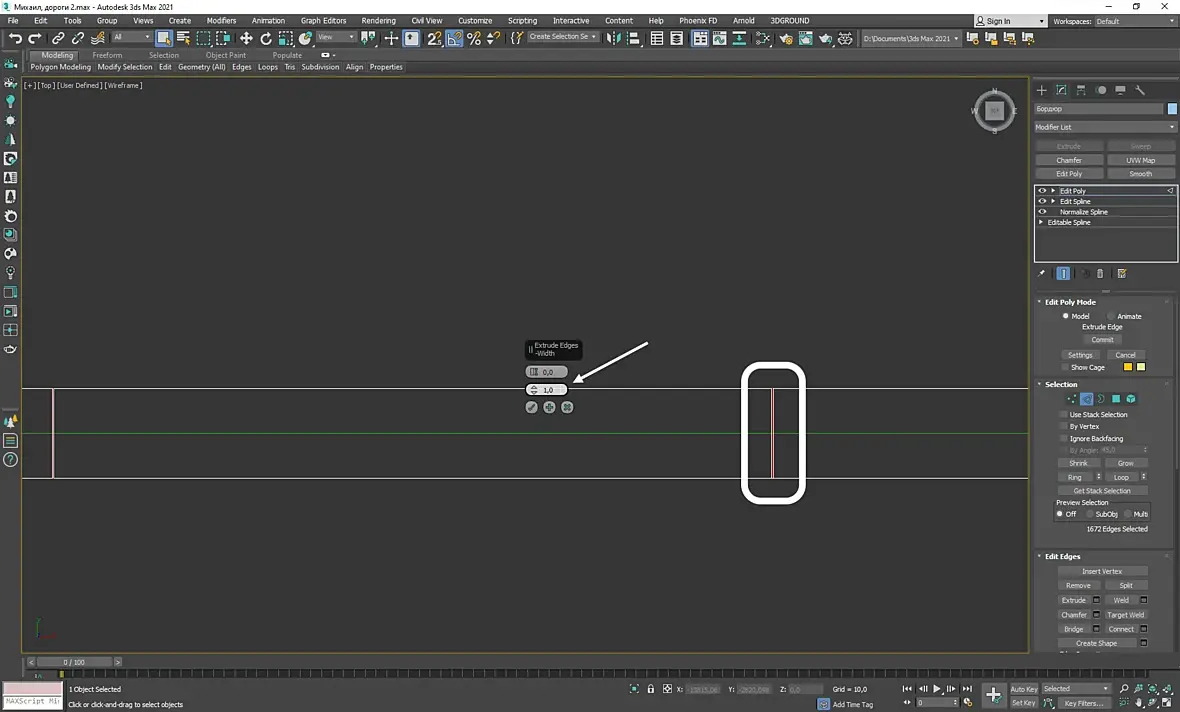Screen dimensions: 1180x712
Task: Expand the Editable Spline stack entry
Action: 1042,222
